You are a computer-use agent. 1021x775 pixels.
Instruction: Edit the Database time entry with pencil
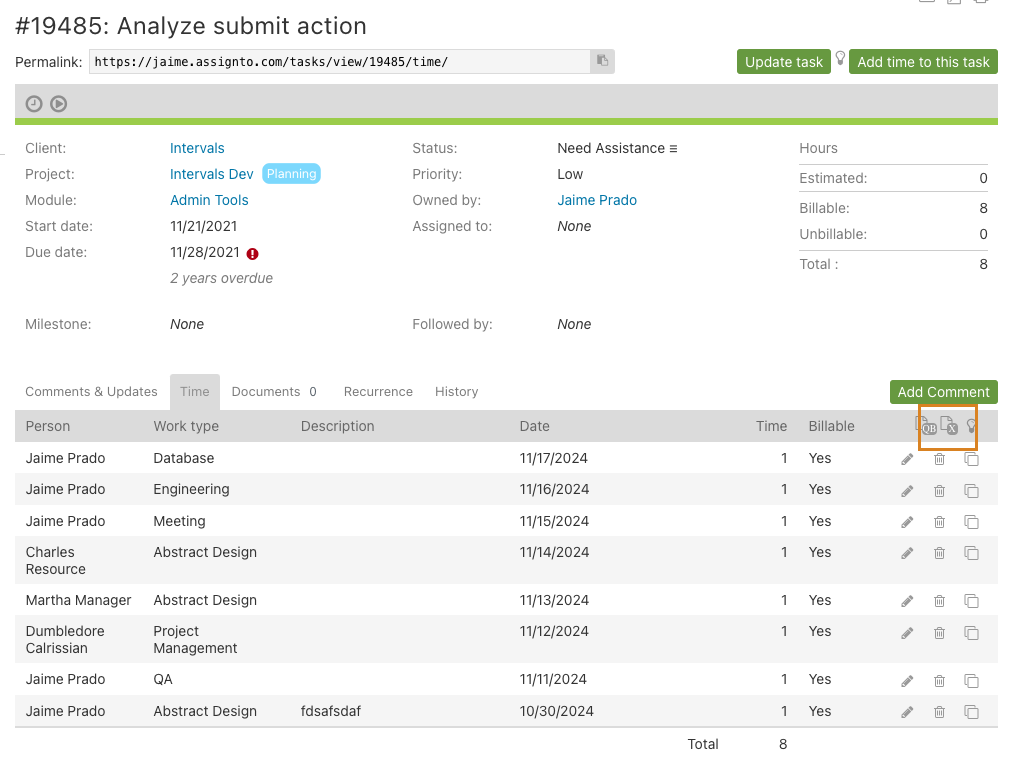pos(907,459)
